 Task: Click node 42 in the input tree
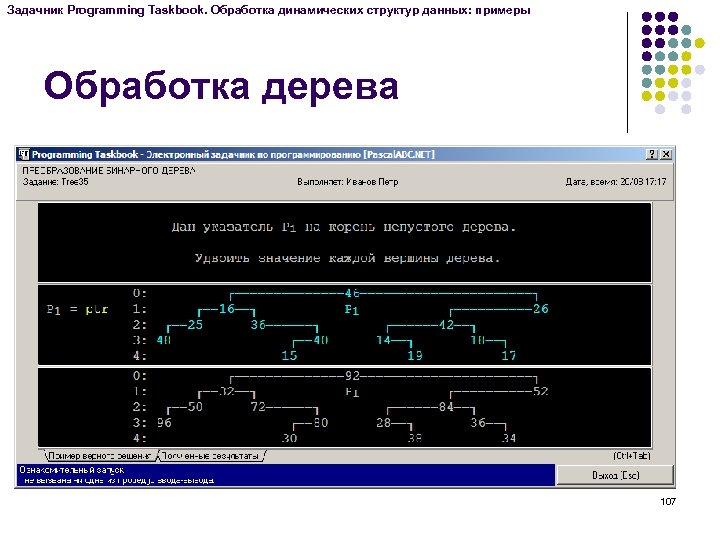(x=446, y=325)
